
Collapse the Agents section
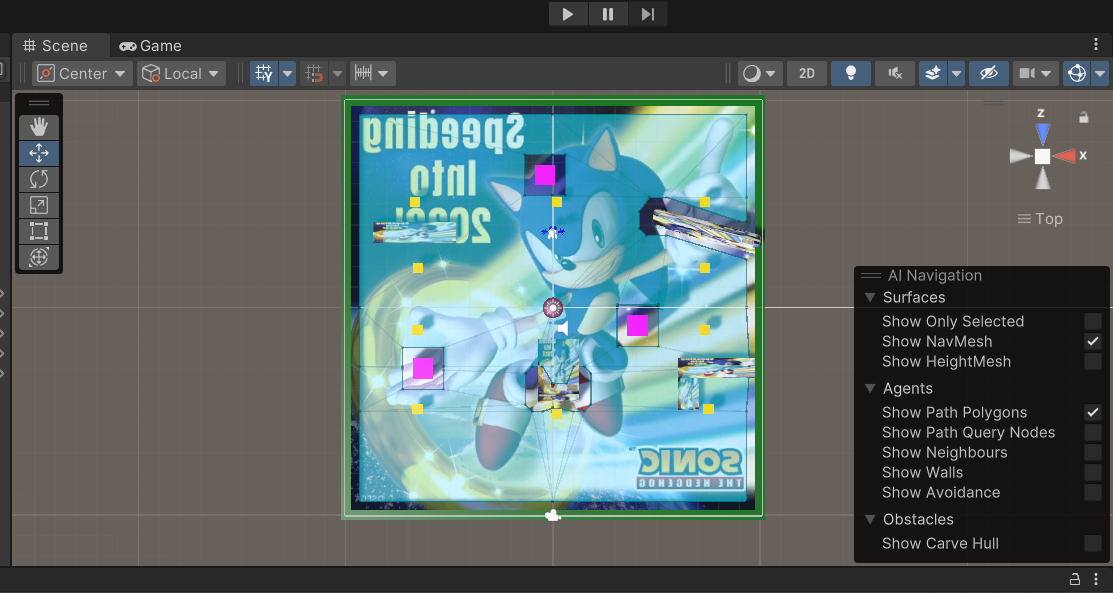coord(870,388)
